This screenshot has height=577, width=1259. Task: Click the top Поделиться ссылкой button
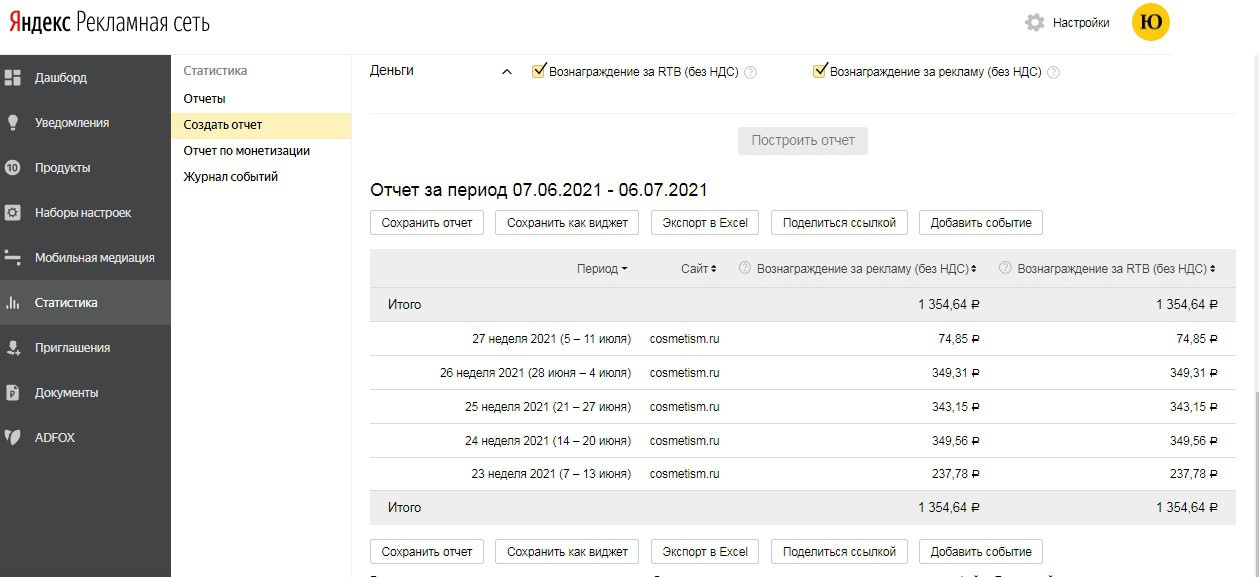click(x=839, y=222)
